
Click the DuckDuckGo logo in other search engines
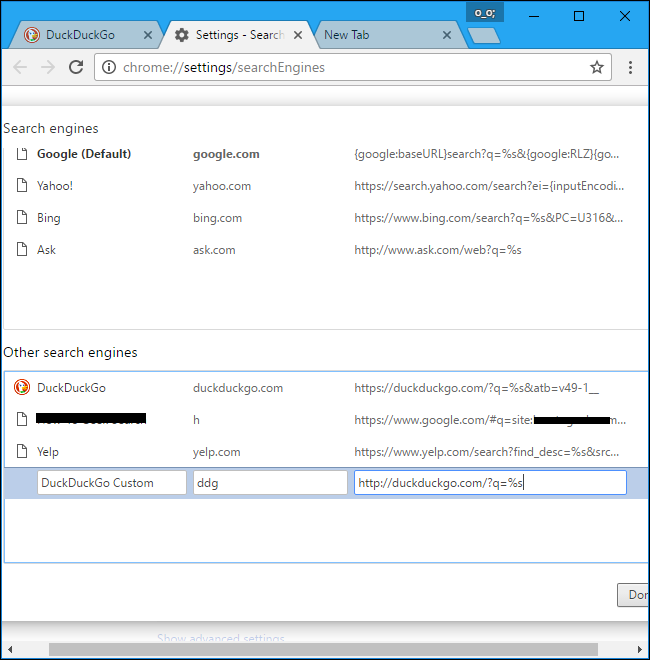pyautogui.click(x=22, y=387)
